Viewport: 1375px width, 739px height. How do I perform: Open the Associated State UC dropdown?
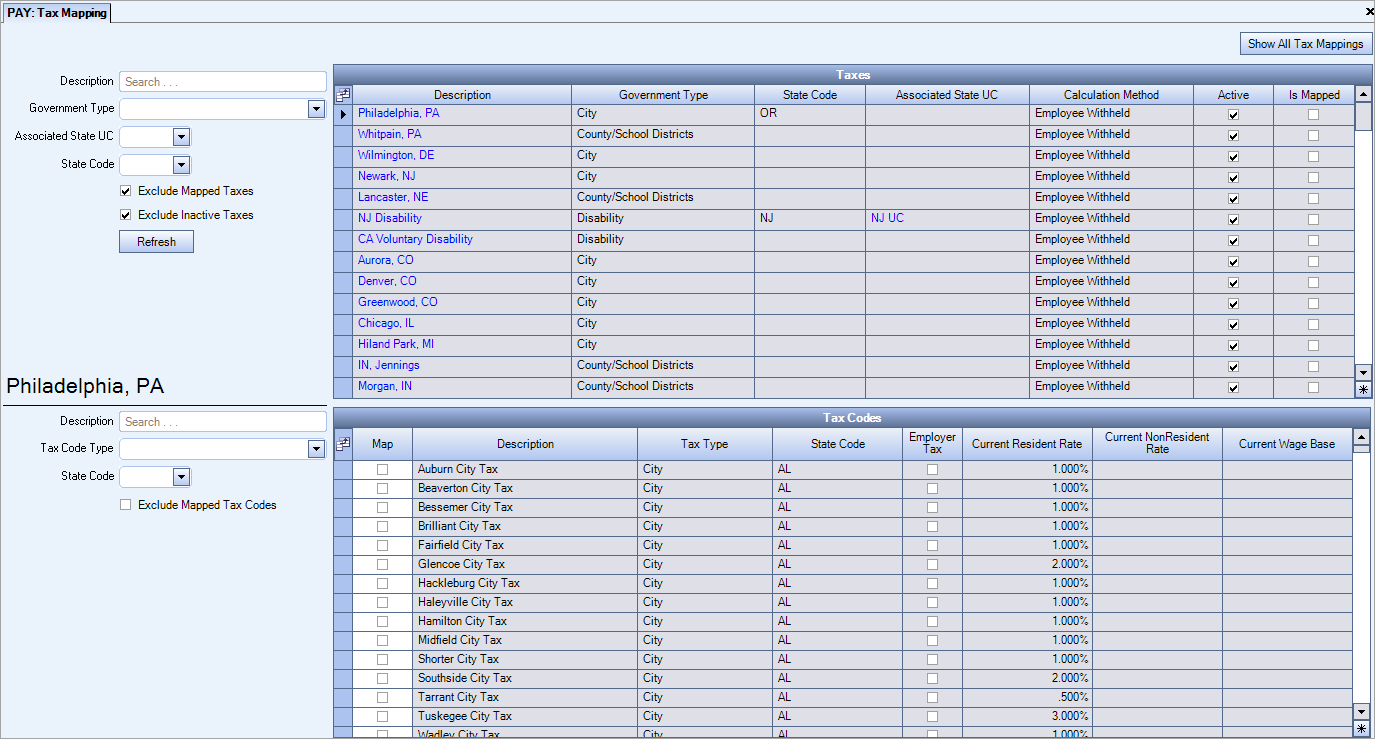tap(181, 136)
